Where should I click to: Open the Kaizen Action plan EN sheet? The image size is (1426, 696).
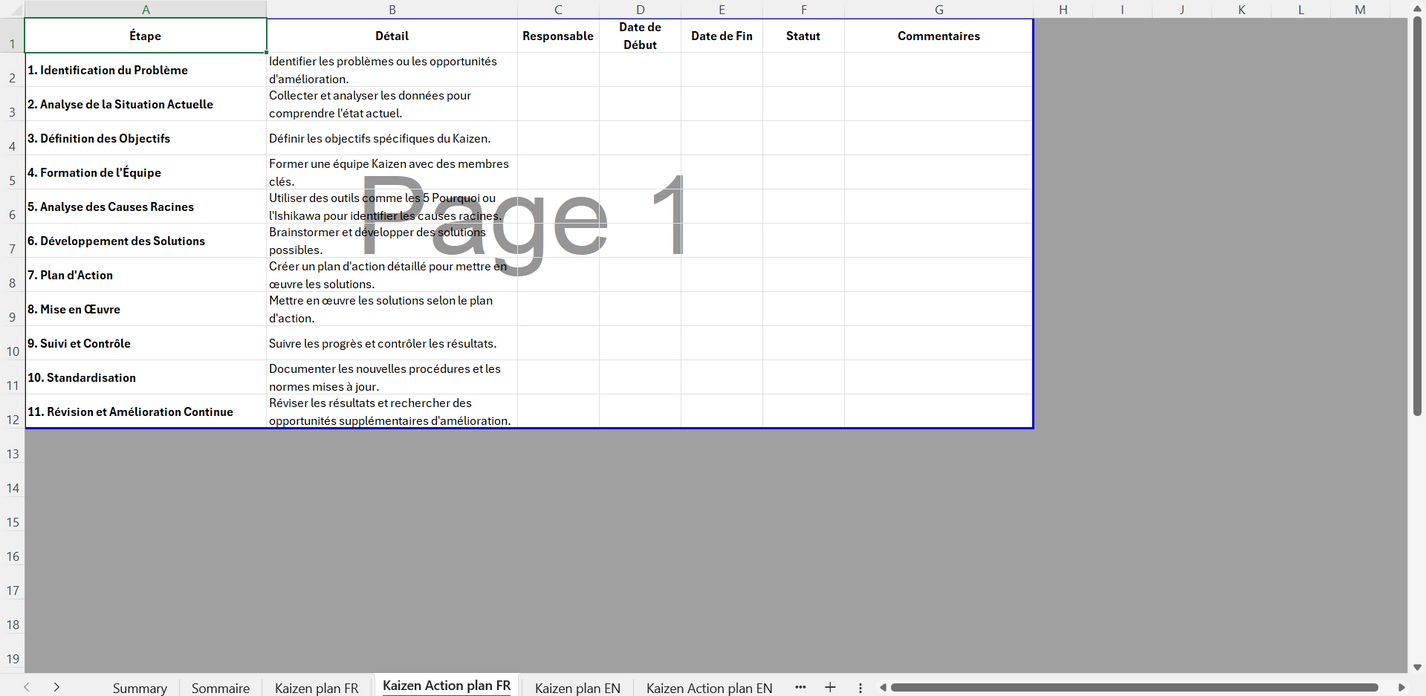(708, 688)
